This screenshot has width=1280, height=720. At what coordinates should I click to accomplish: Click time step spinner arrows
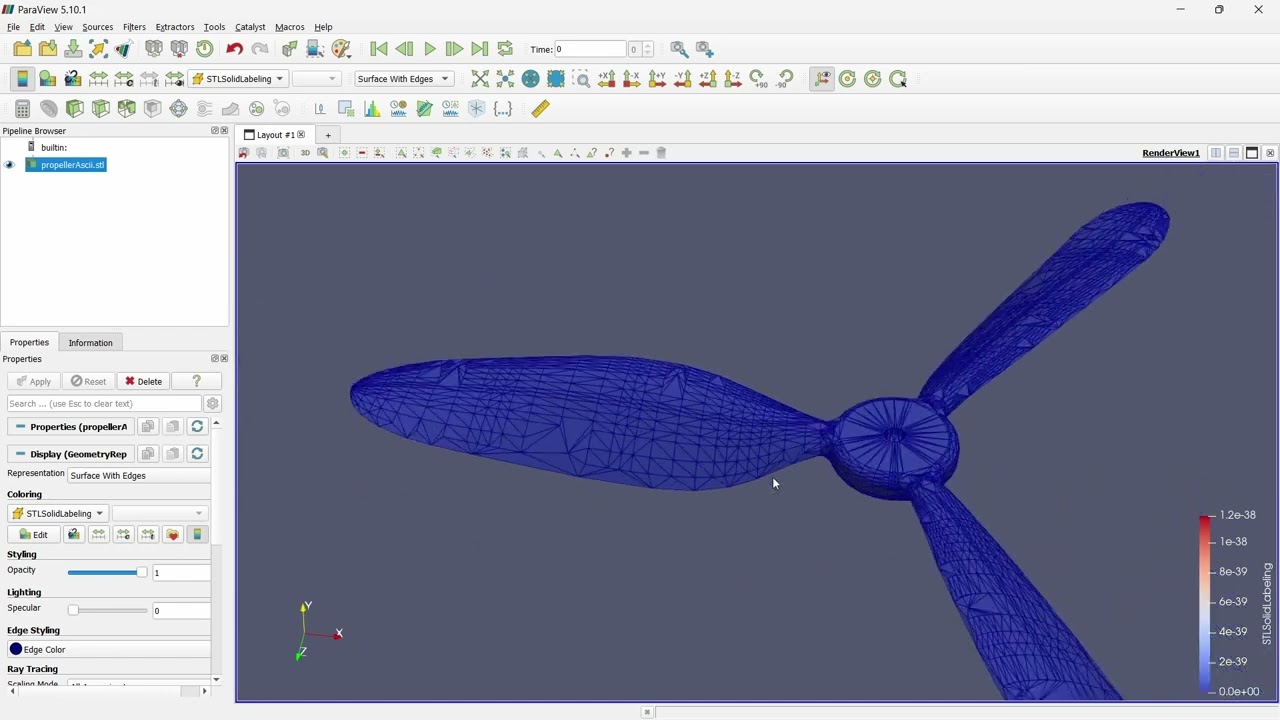pos(648,49)
